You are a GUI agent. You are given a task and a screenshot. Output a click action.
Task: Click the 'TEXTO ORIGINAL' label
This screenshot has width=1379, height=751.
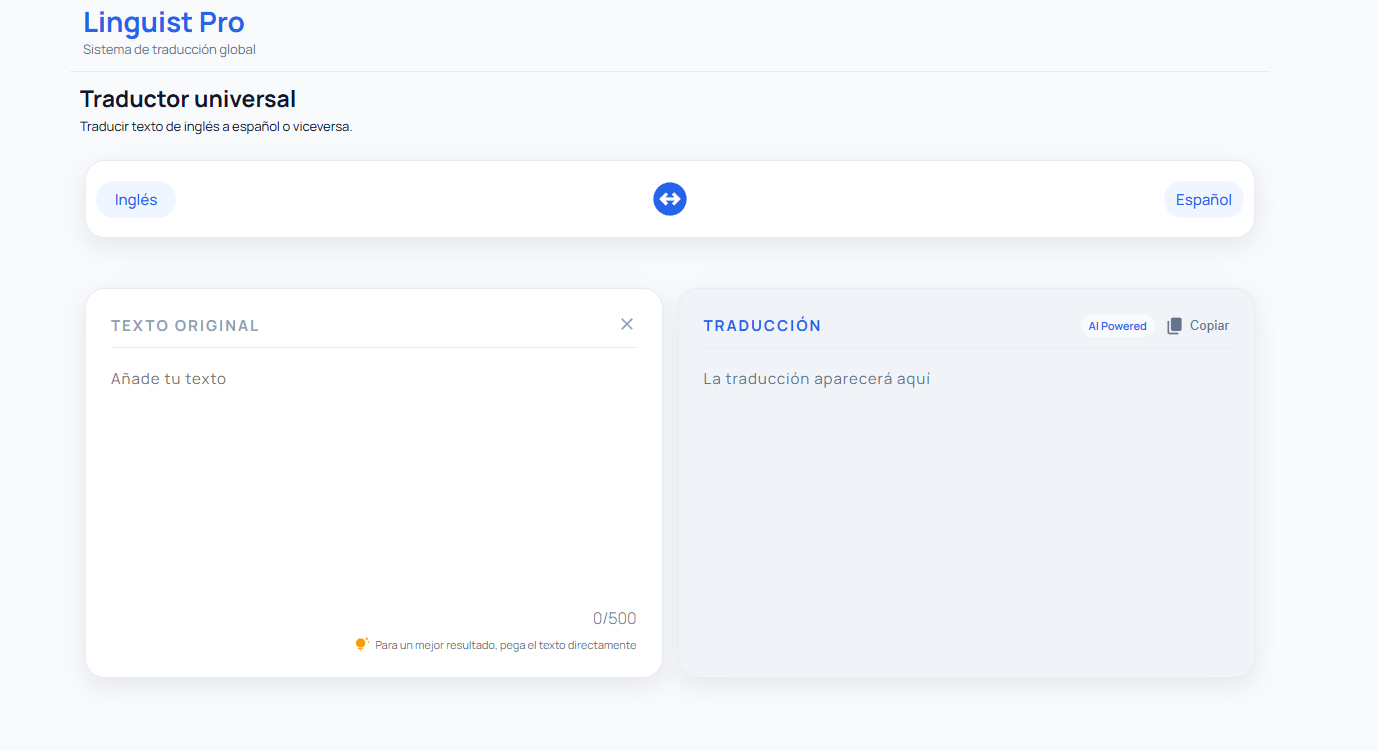point(185,326)
